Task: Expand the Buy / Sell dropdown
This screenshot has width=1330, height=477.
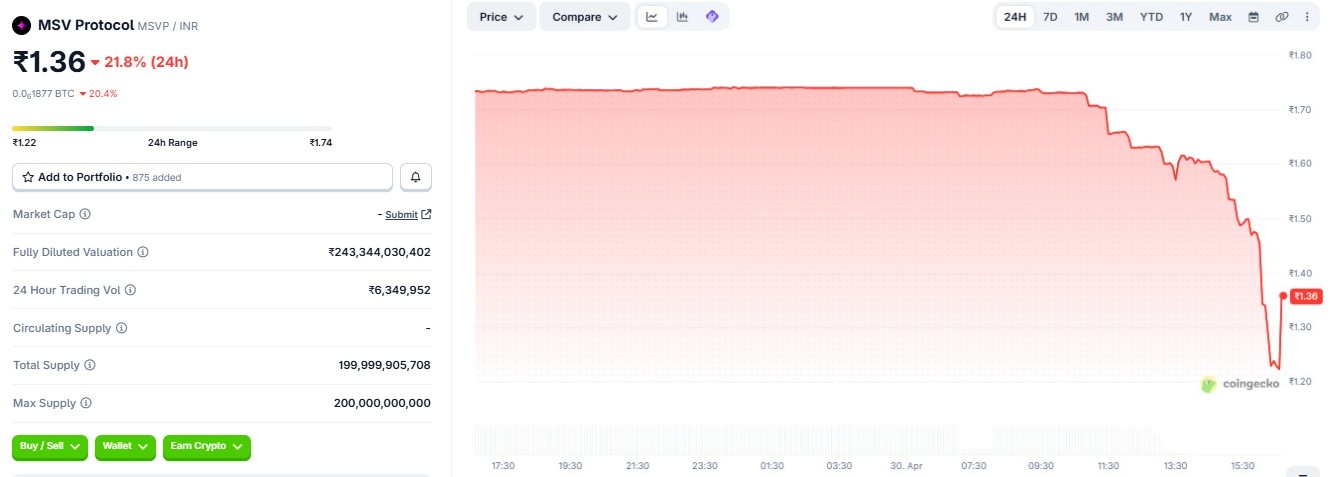Action: 50,446
